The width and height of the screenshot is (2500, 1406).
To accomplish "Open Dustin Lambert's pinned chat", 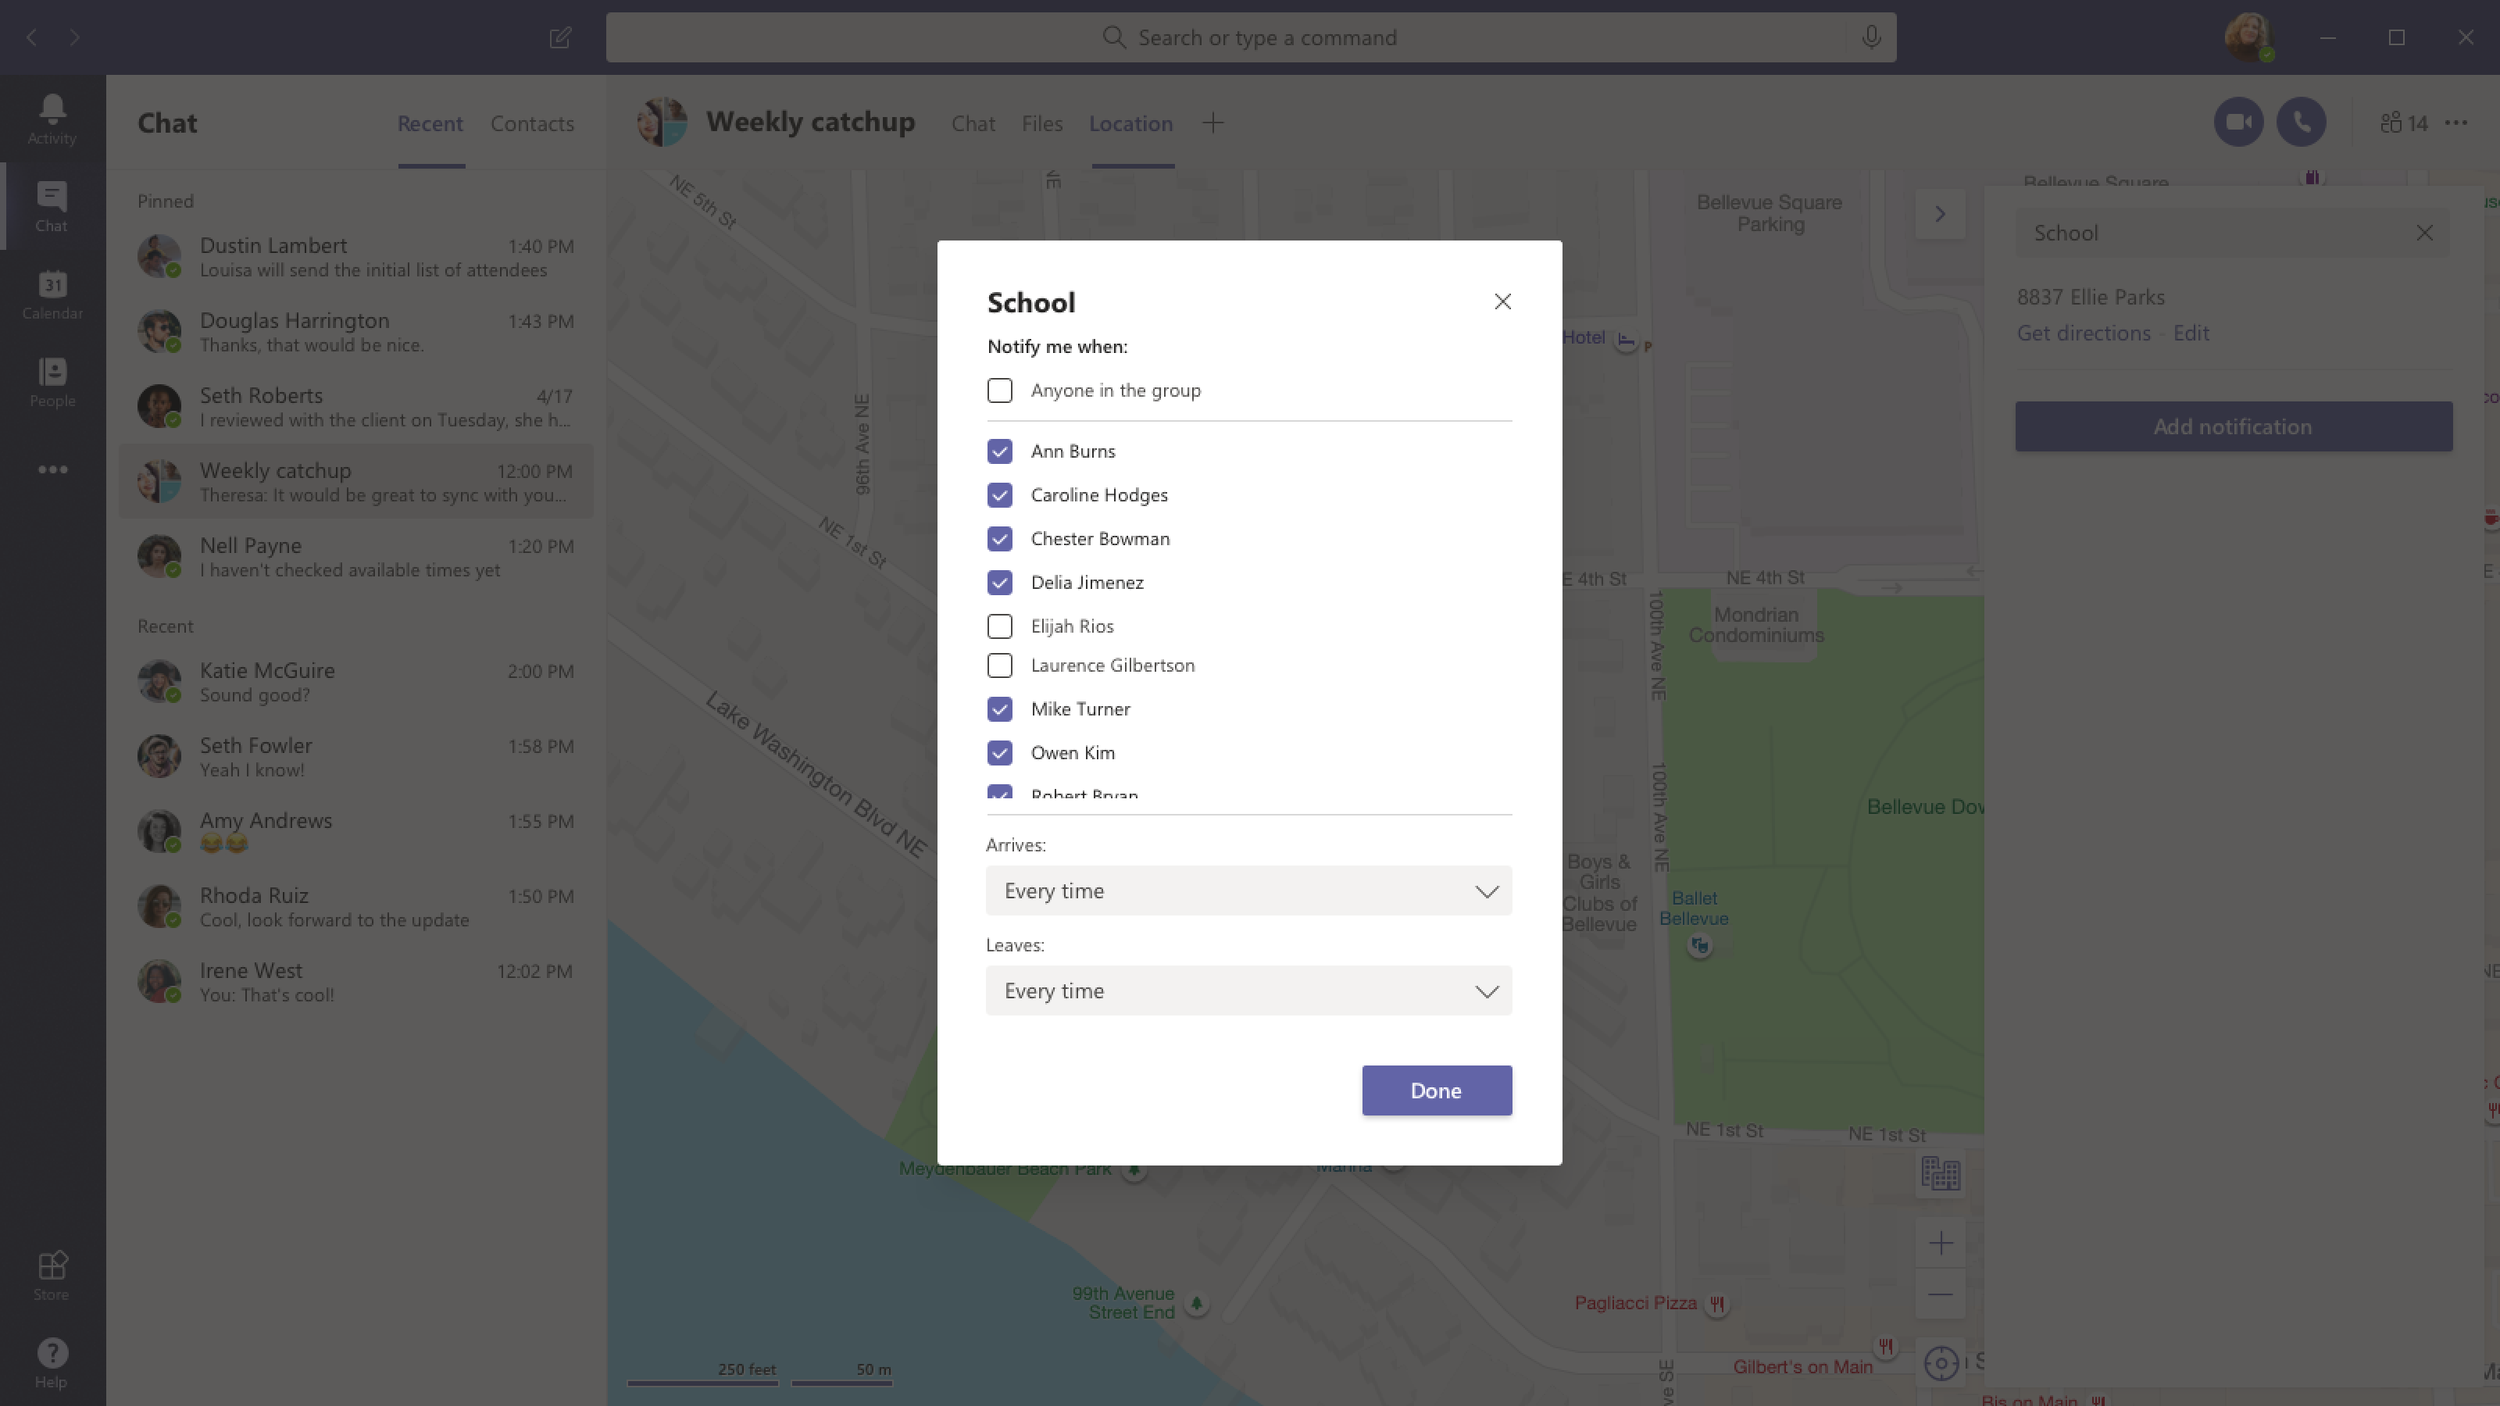I will pos(356,256).
